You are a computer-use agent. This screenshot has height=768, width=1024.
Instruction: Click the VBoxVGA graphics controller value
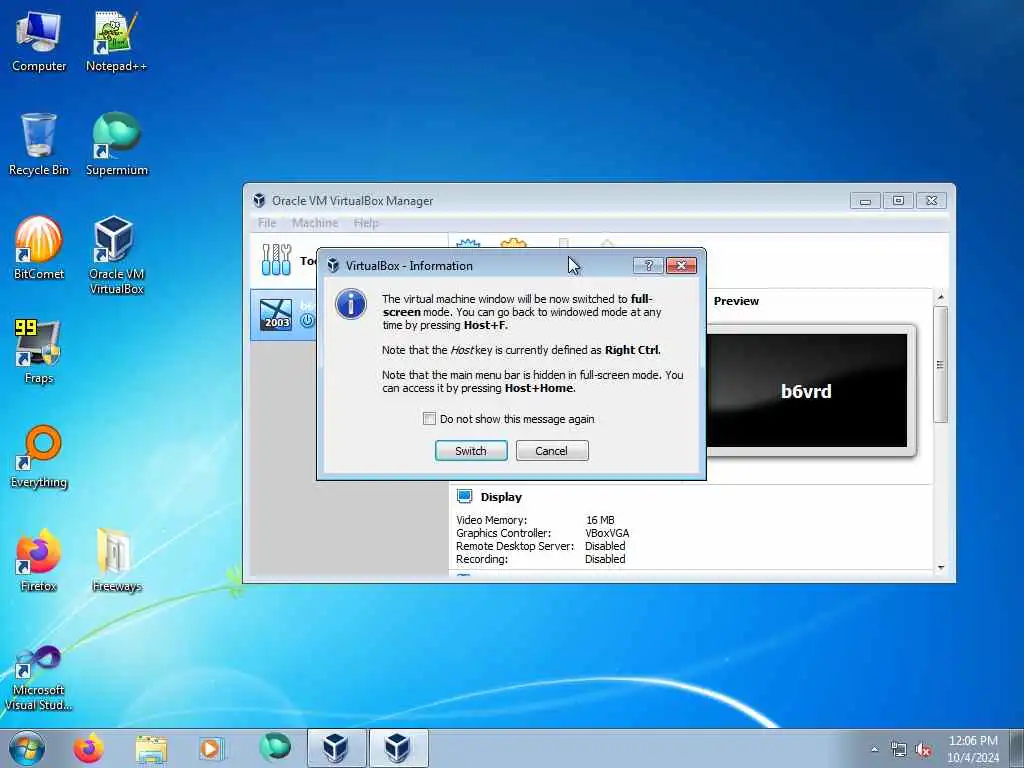(607, 533)
